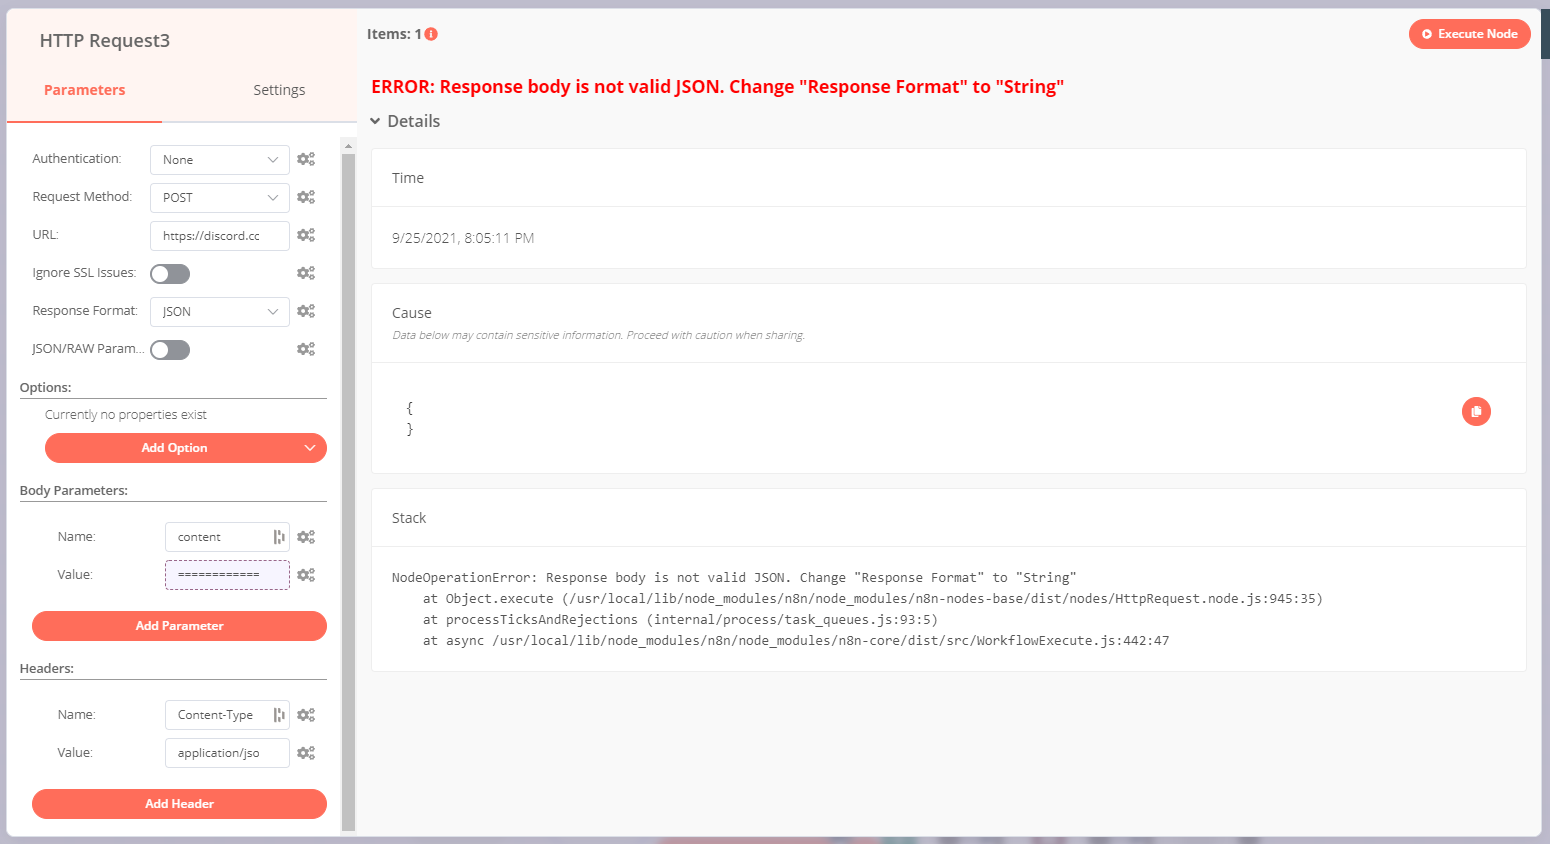Click gear icon beside Ignore SSL Issues
This screenshot has width=1550, height=844.
click(x=306, y=273)
